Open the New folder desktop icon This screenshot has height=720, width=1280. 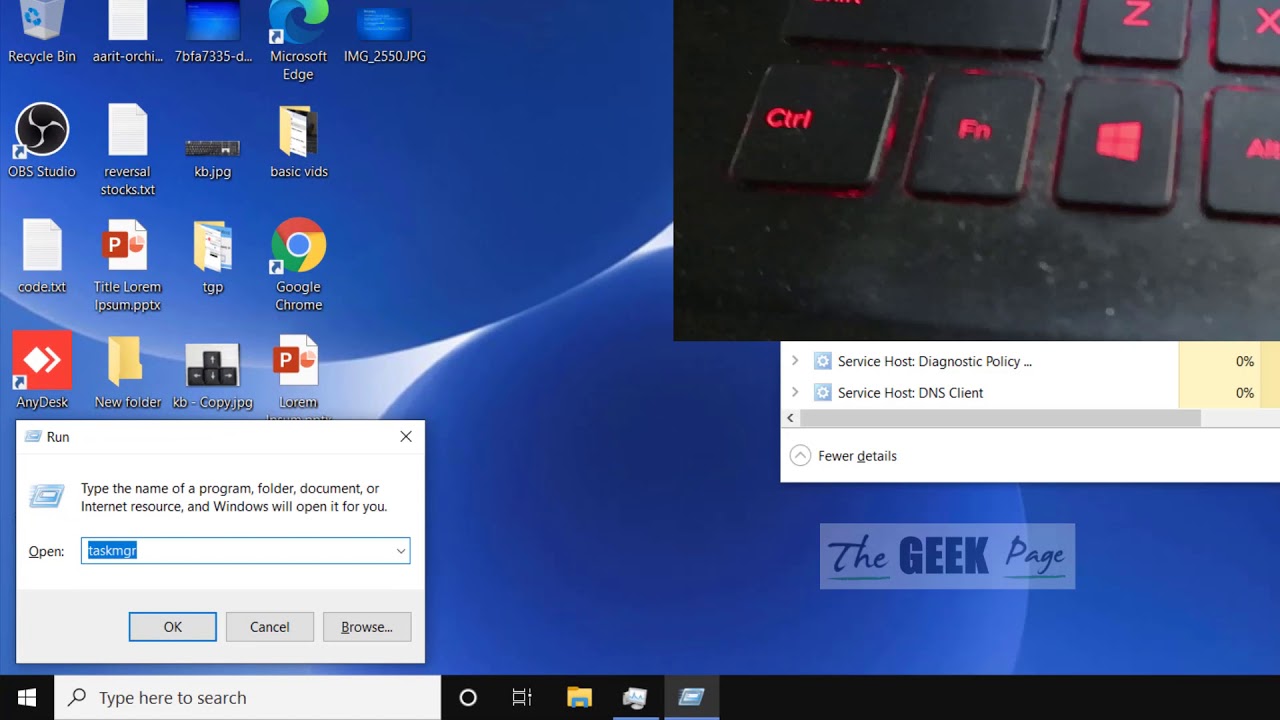pyautogui.click(x=128, y=370)
